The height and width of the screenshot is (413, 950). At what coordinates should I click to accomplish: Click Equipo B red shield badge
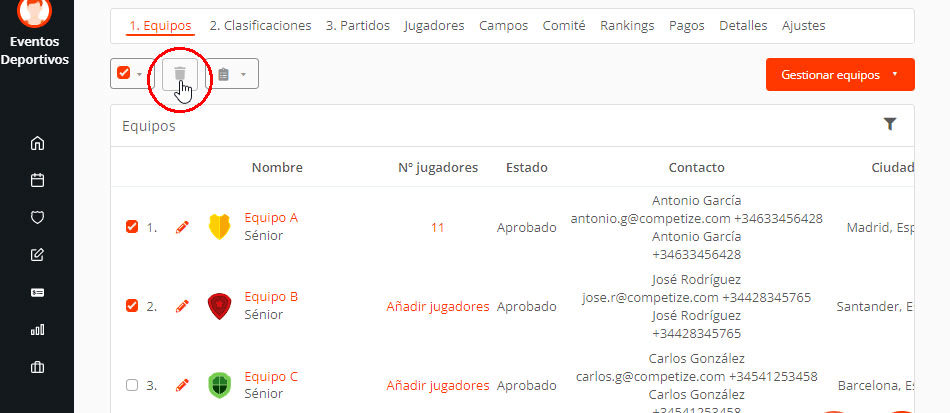(x=219, y=306)
